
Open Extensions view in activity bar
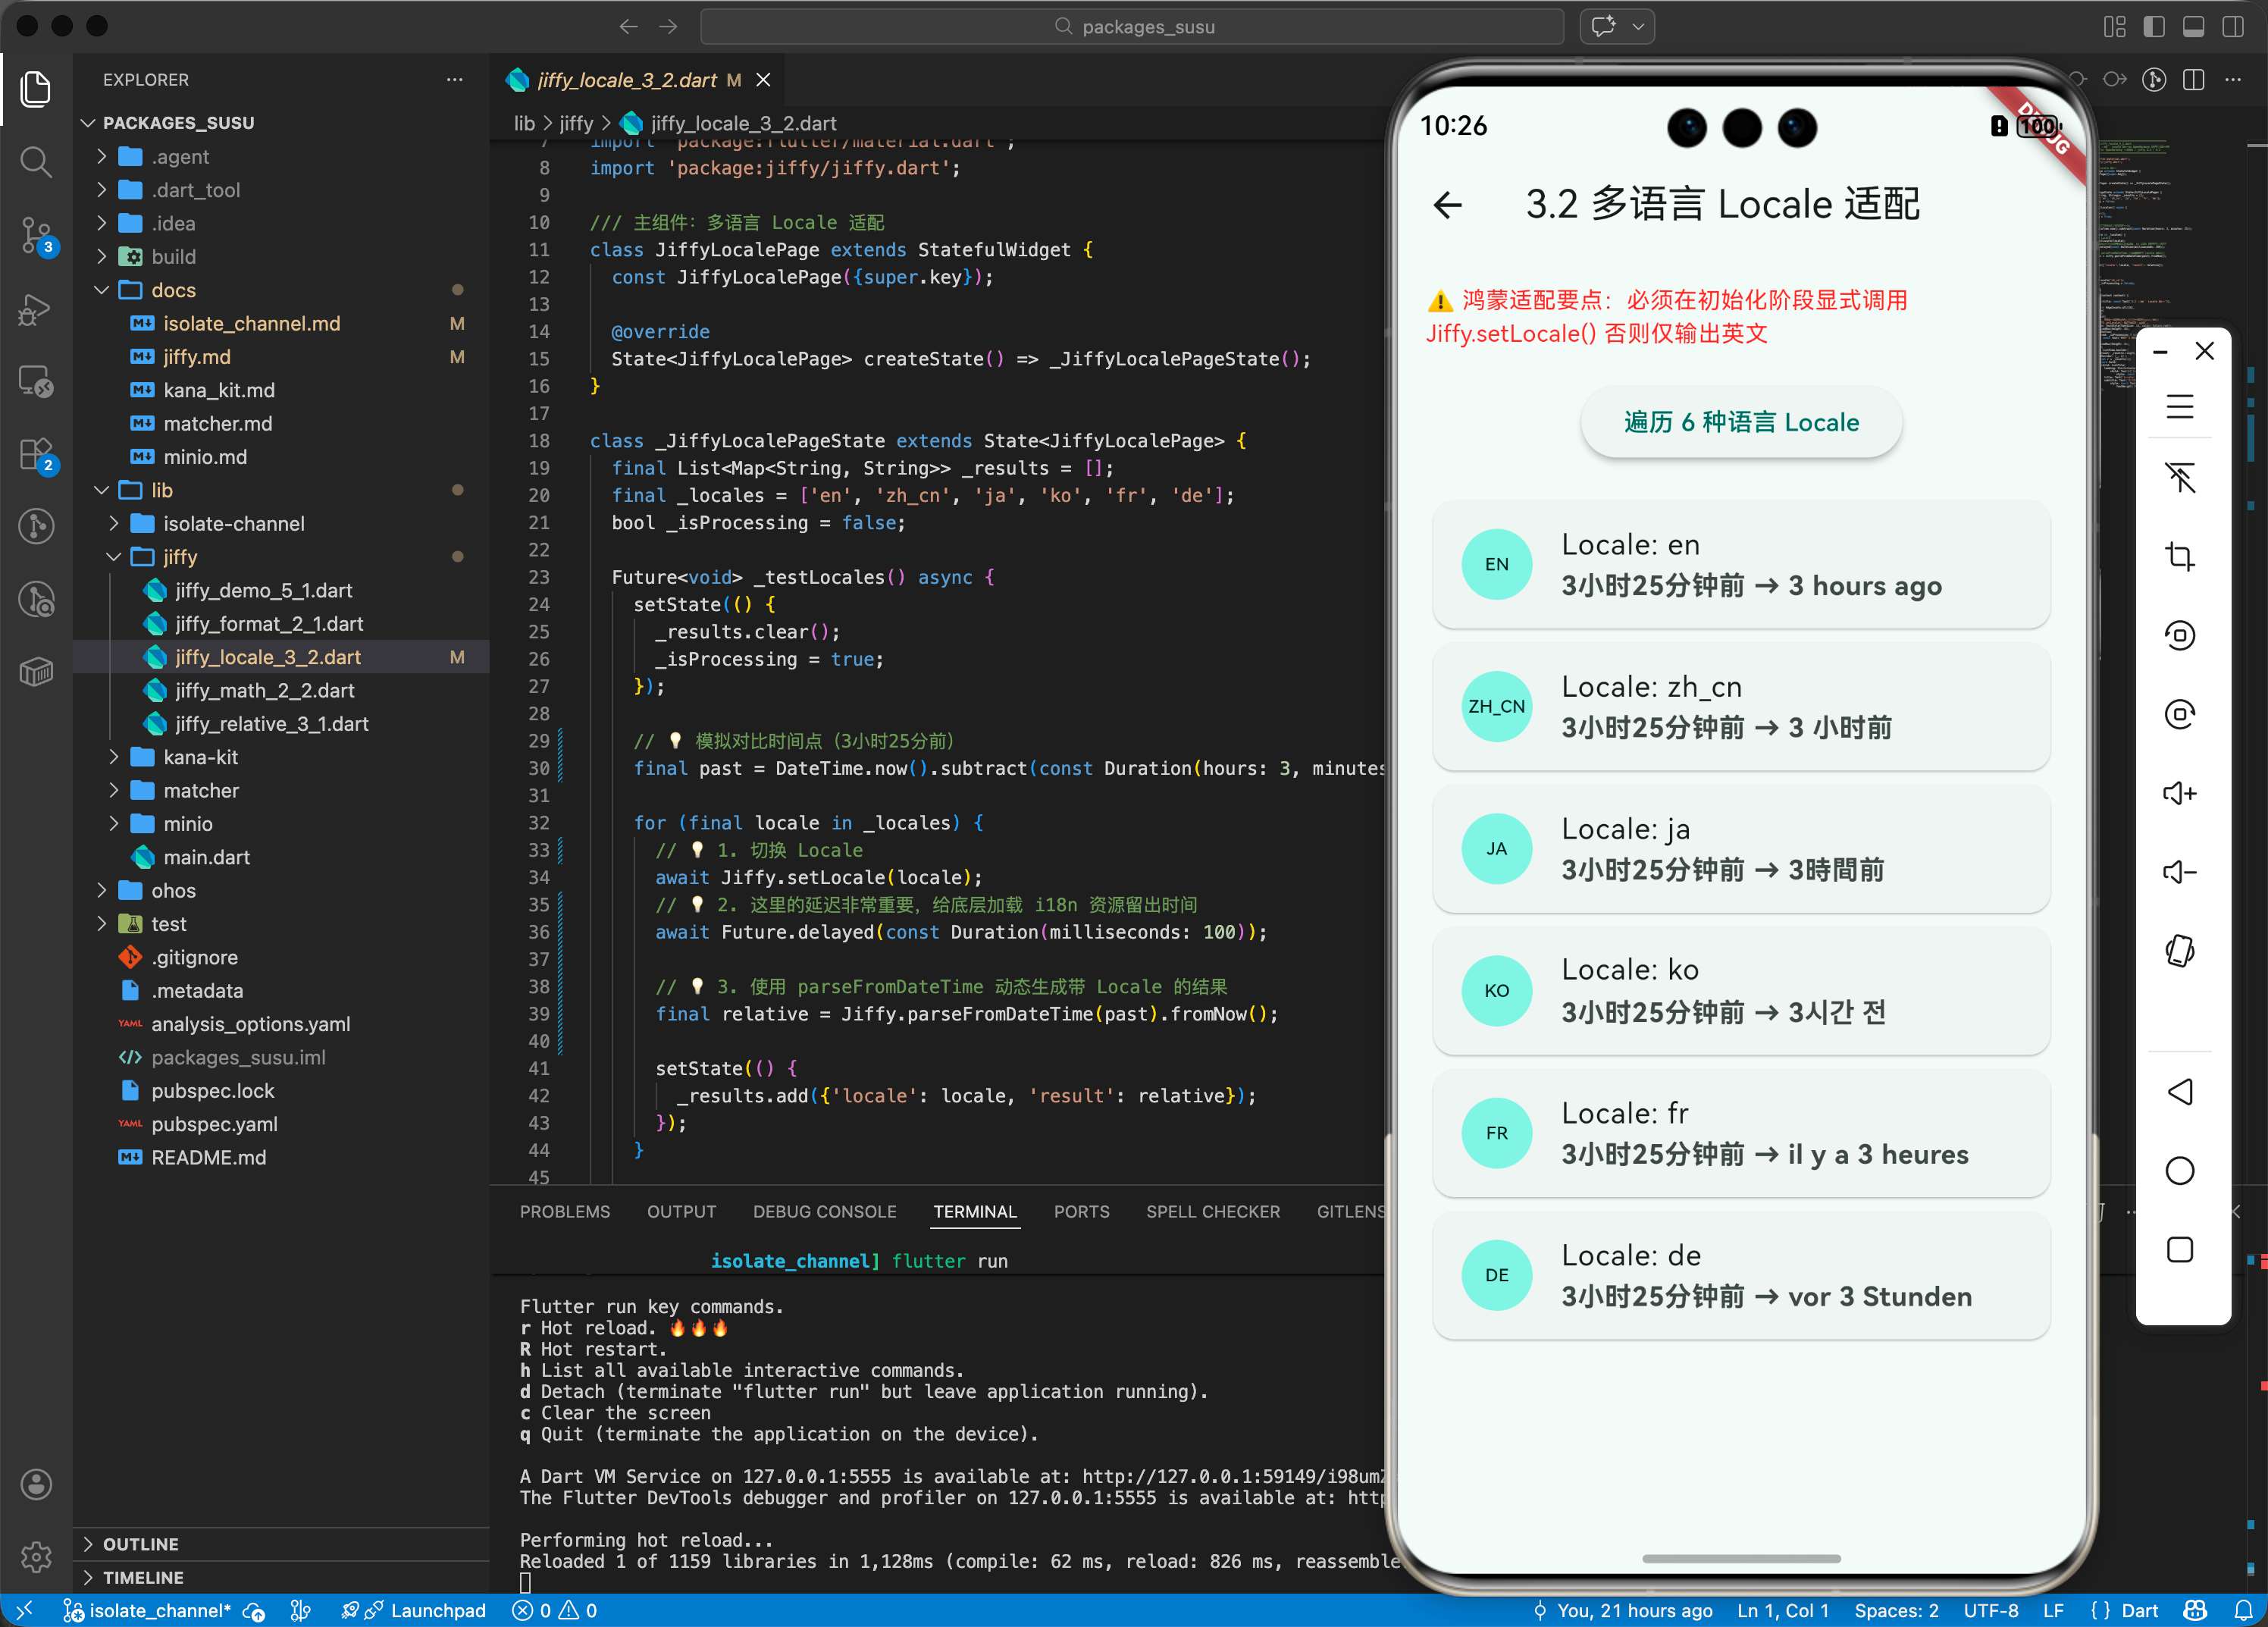click(x=36, y=455)
